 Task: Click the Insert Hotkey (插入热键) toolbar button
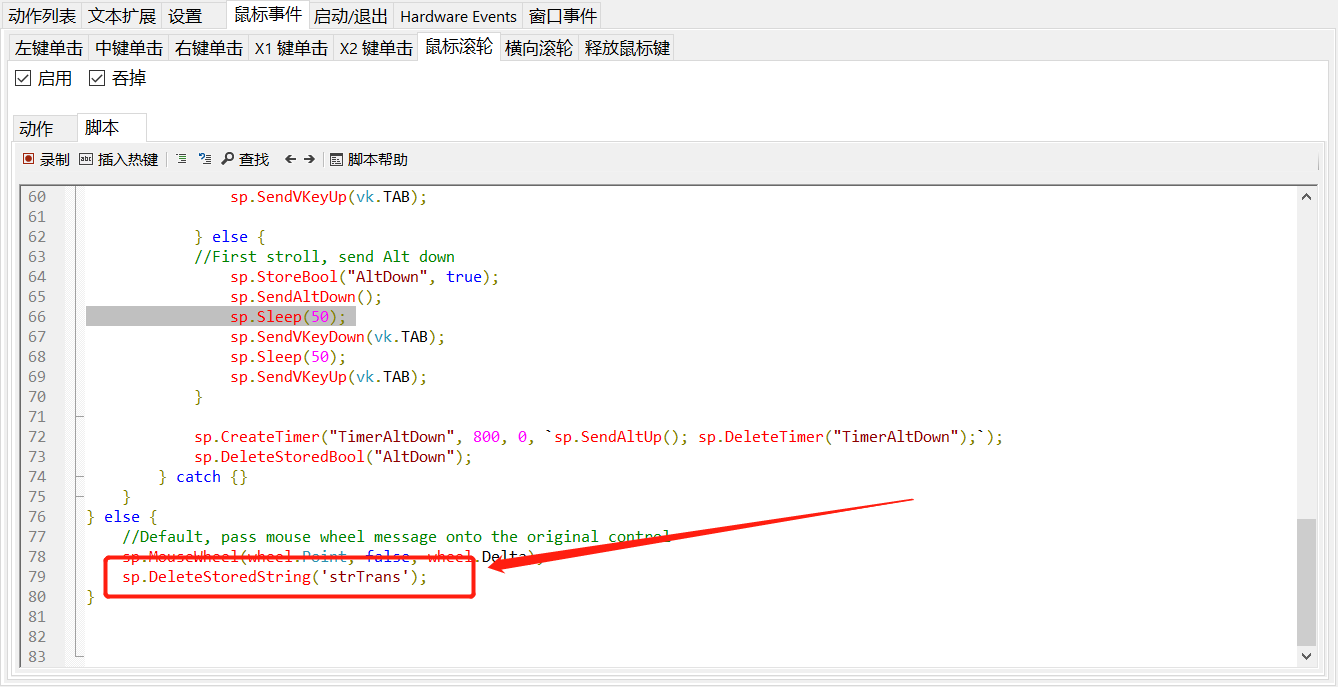point(118,159)
